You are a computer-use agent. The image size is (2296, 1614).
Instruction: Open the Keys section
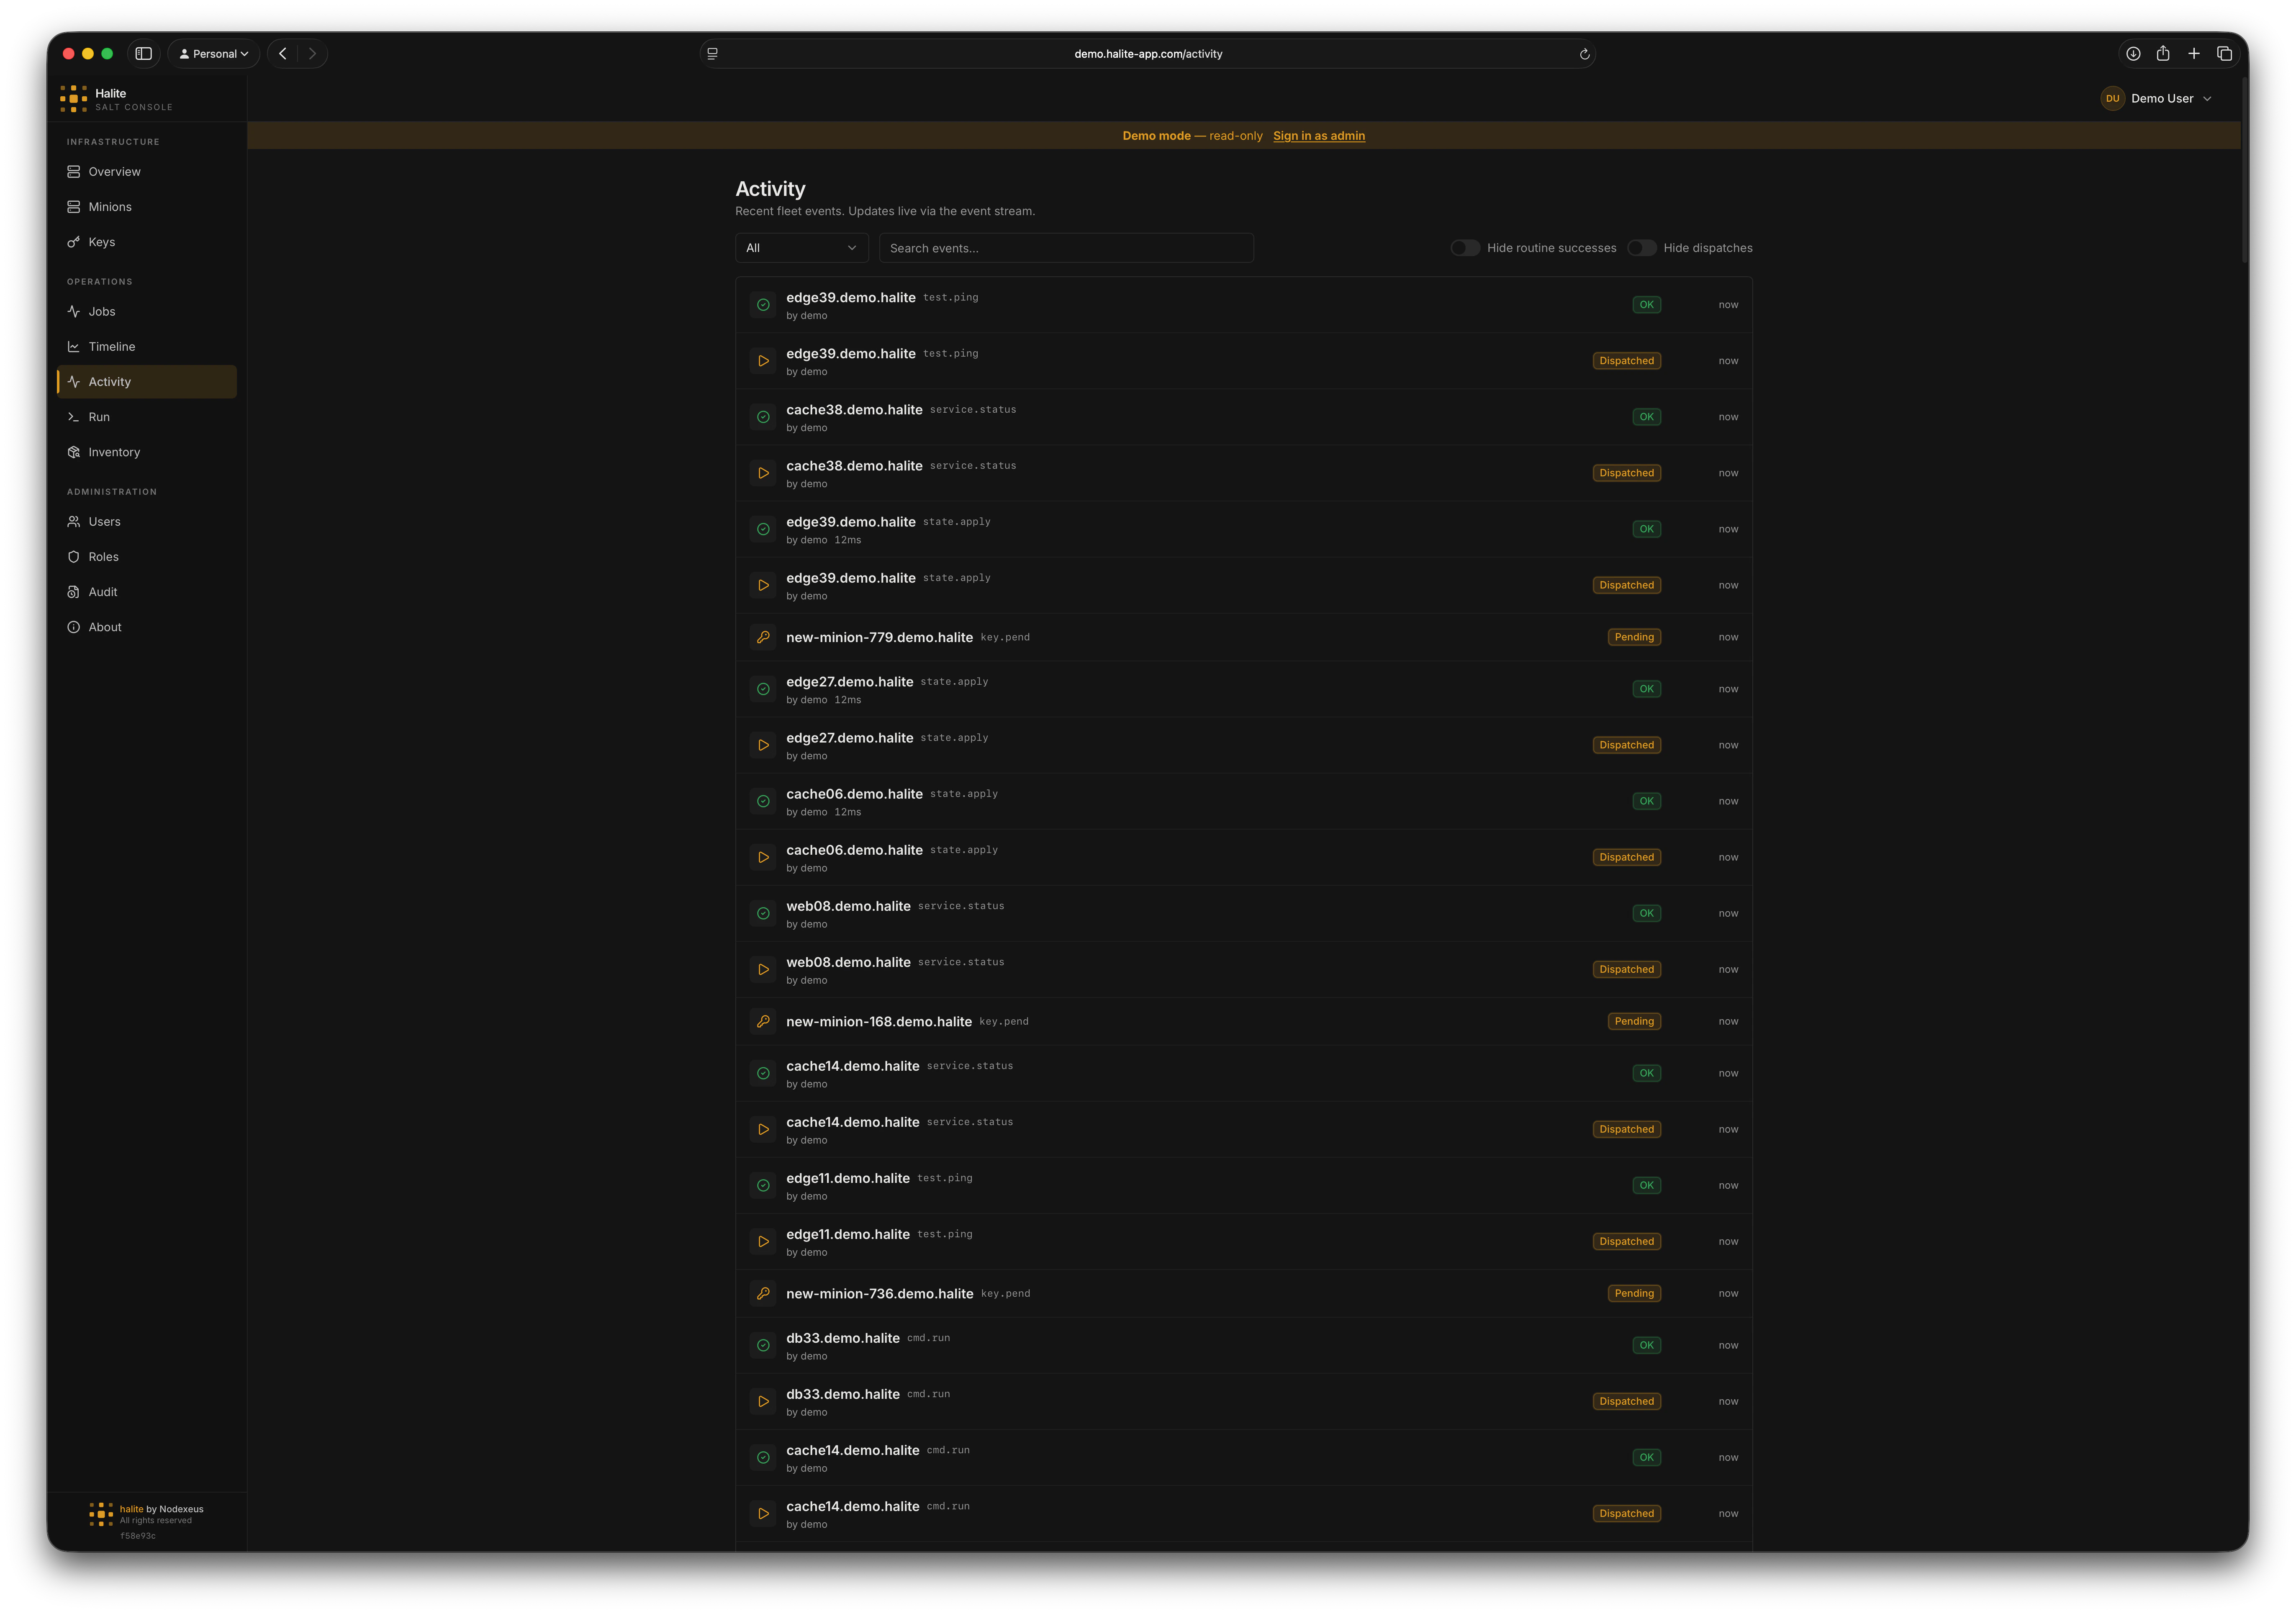[147, 242]
